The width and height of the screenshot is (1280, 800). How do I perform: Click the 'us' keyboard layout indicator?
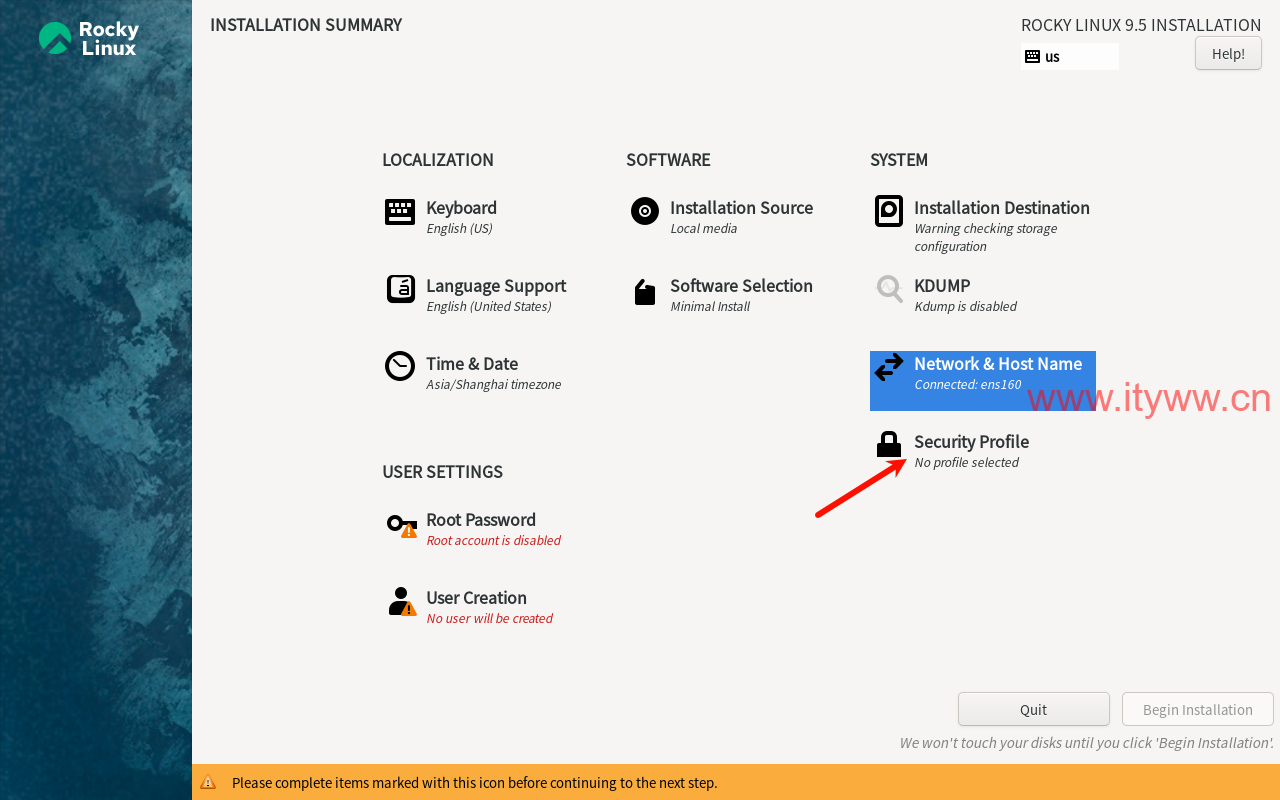point(1069,57)
